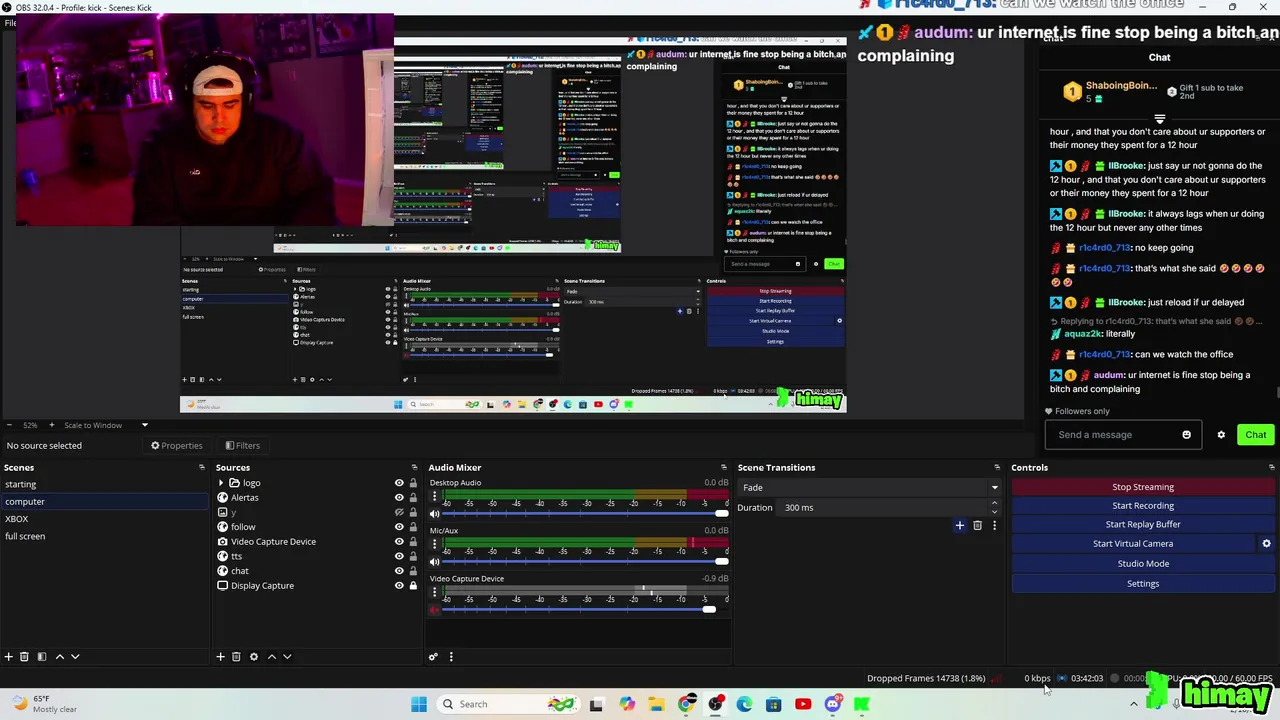
Task: Mute Desktop Audio
Action: click(434, 513)
